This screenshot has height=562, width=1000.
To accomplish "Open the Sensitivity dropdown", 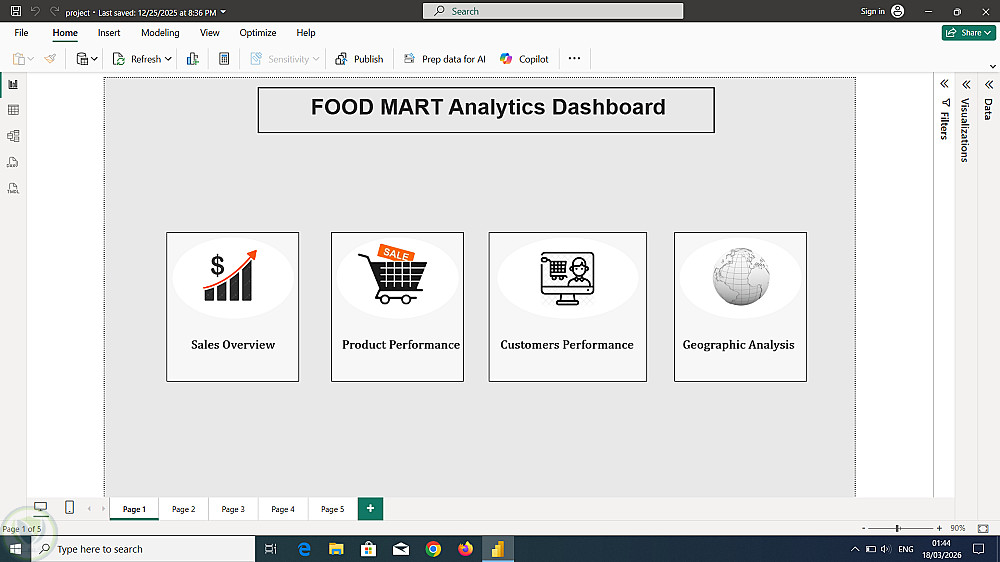I will pyautogui.click(x=284, y=59).
